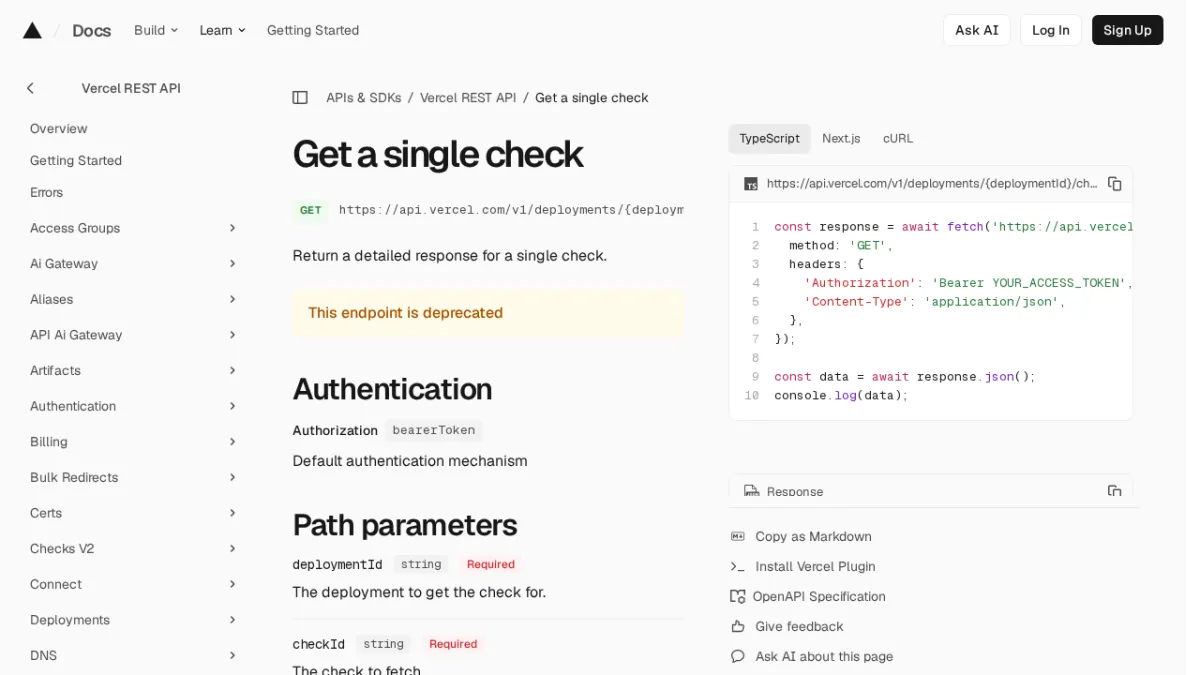Click the TypeScript file icon beside URL
Image resolution: width=1200 pixels, height=675 pixels.
coord(751,184)
